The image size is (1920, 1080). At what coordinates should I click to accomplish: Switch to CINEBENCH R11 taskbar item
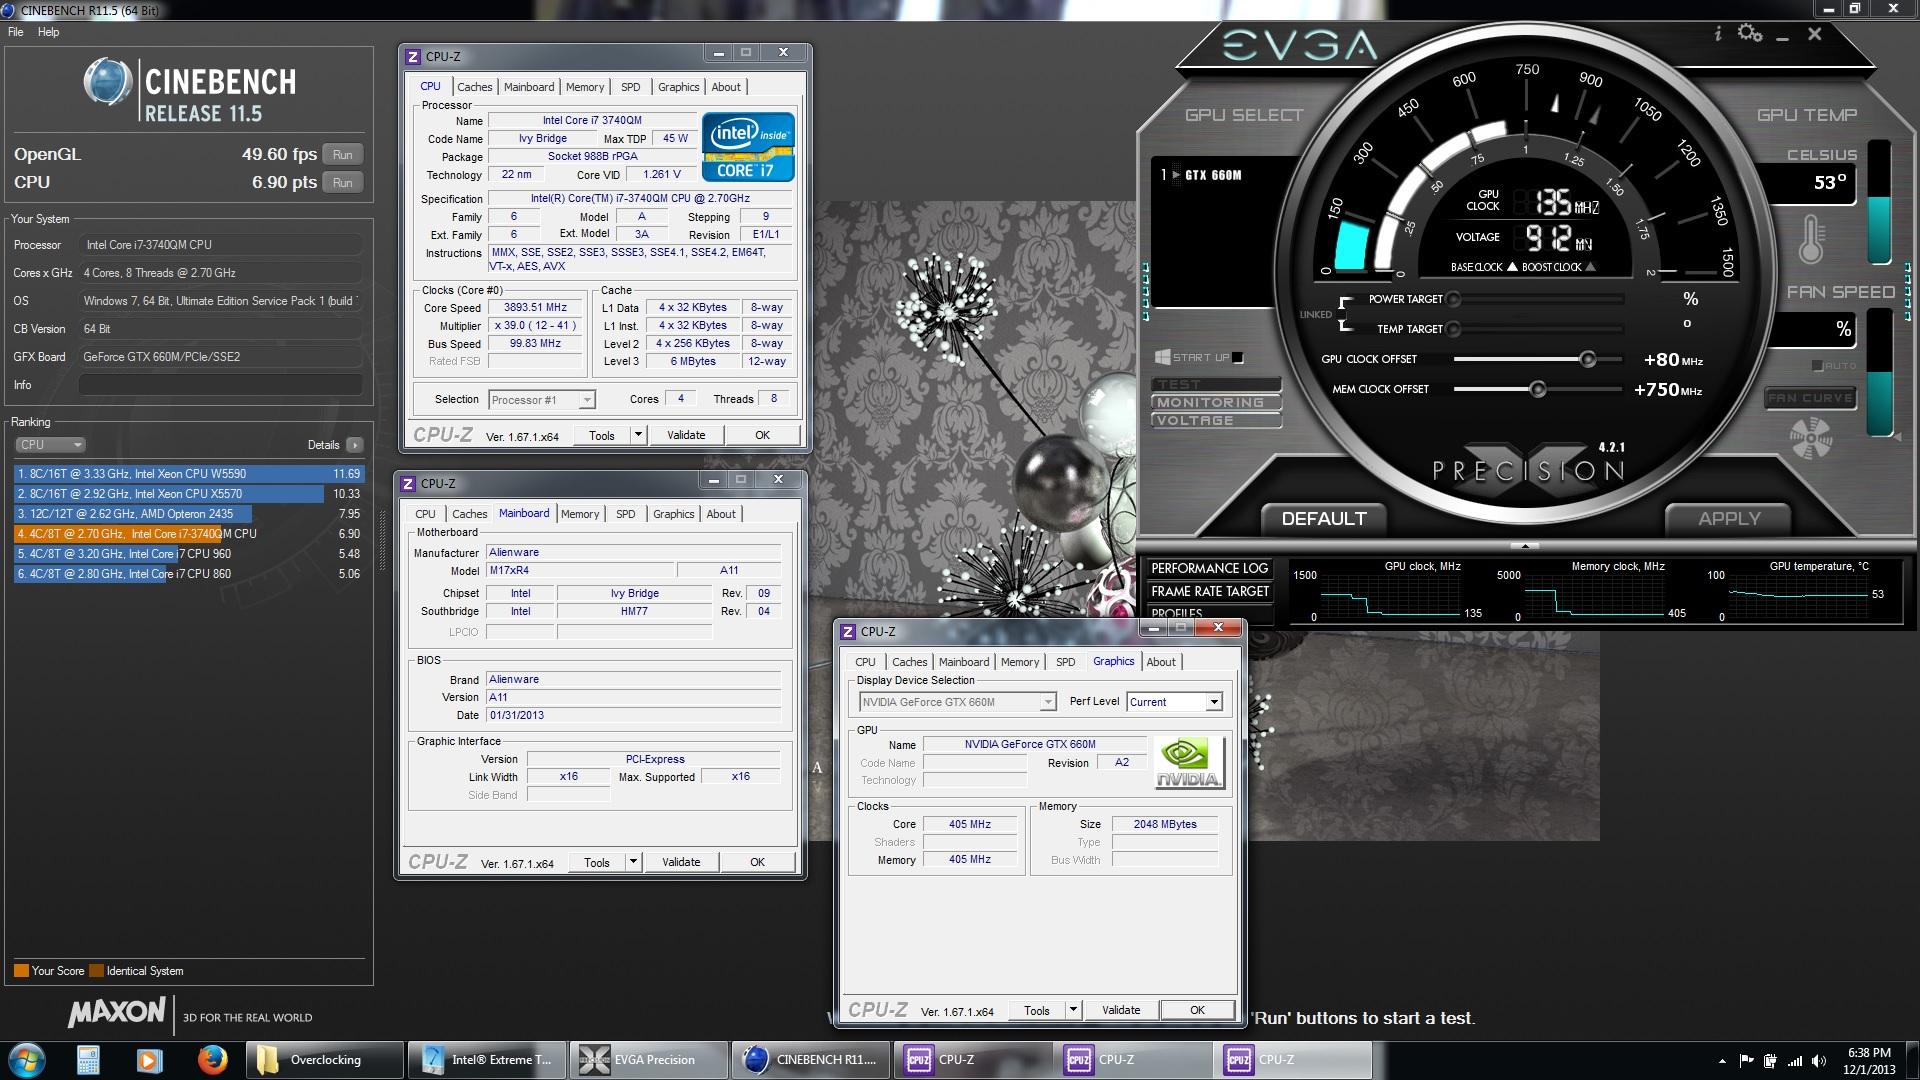(x=810, y=1060)
